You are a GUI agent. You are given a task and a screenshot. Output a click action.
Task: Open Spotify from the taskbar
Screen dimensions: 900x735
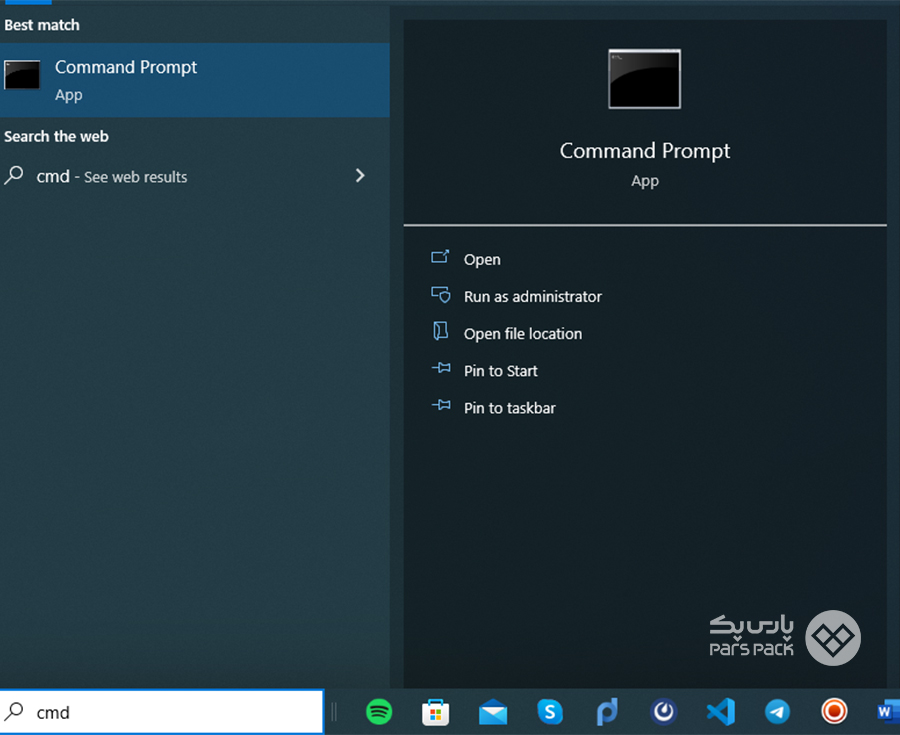(379, 712)
